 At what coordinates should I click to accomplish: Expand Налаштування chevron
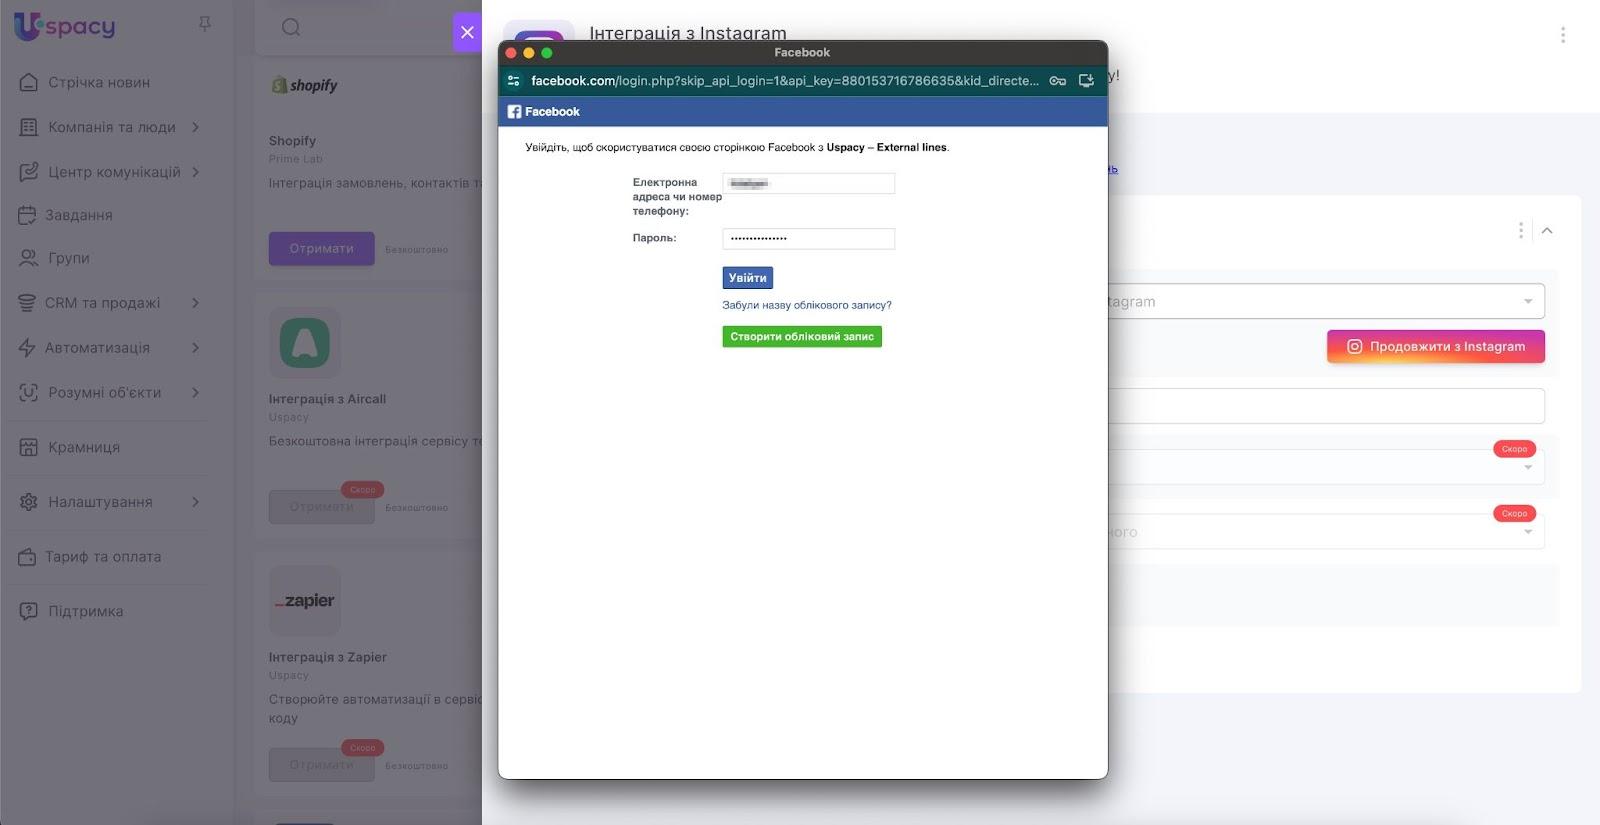pos(196,502)
